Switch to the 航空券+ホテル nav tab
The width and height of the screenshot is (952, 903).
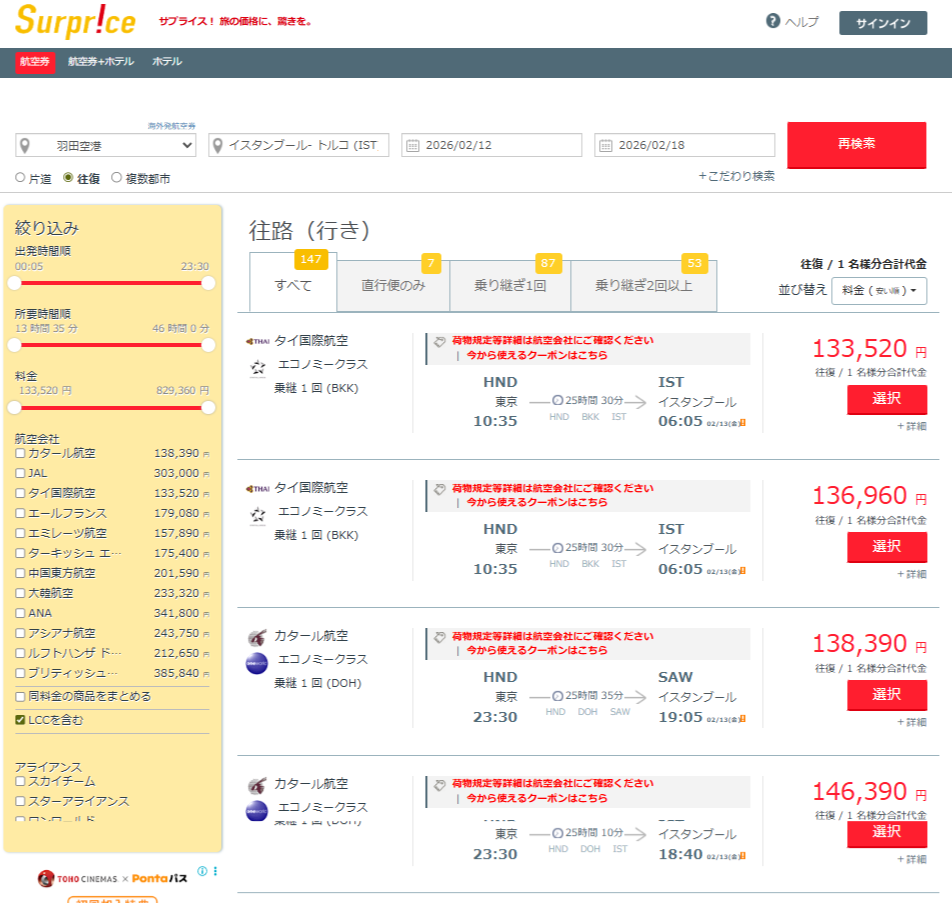point(101,62)
